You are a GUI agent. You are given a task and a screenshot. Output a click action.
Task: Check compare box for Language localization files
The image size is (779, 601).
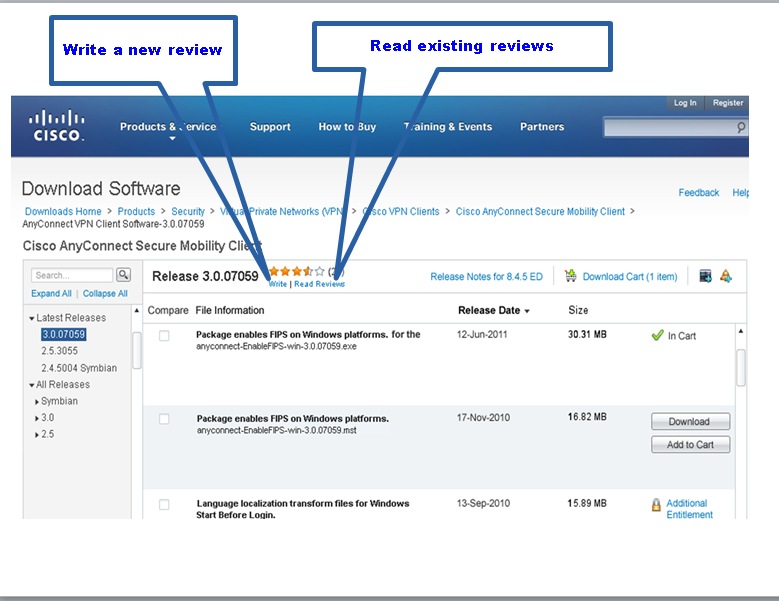click(164, 505)
